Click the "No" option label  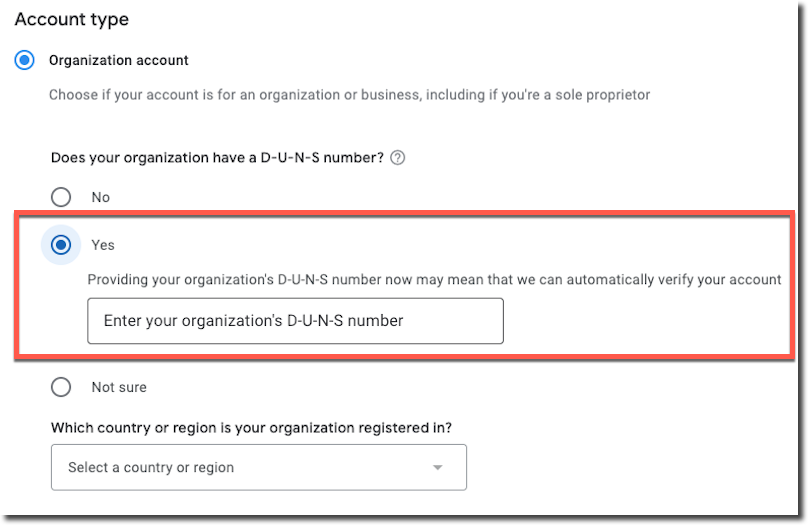[100, 197]
